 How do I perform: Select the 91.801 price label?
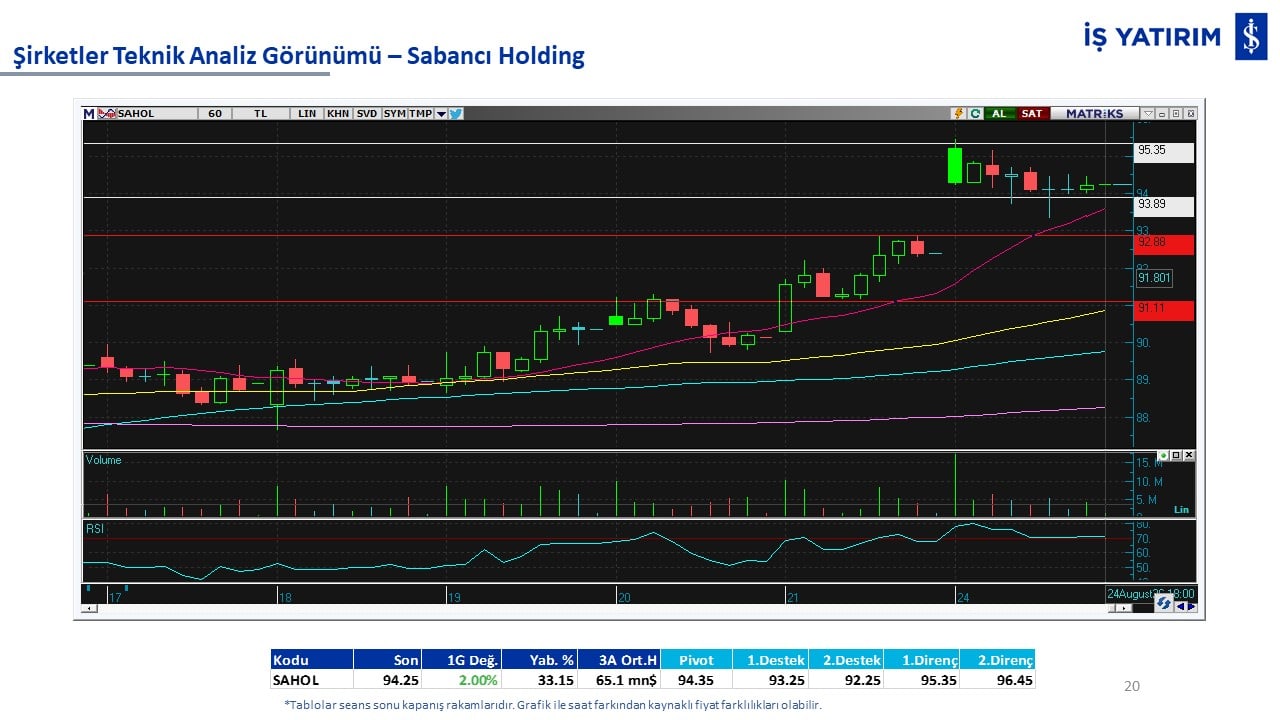tap(1154, 279)
